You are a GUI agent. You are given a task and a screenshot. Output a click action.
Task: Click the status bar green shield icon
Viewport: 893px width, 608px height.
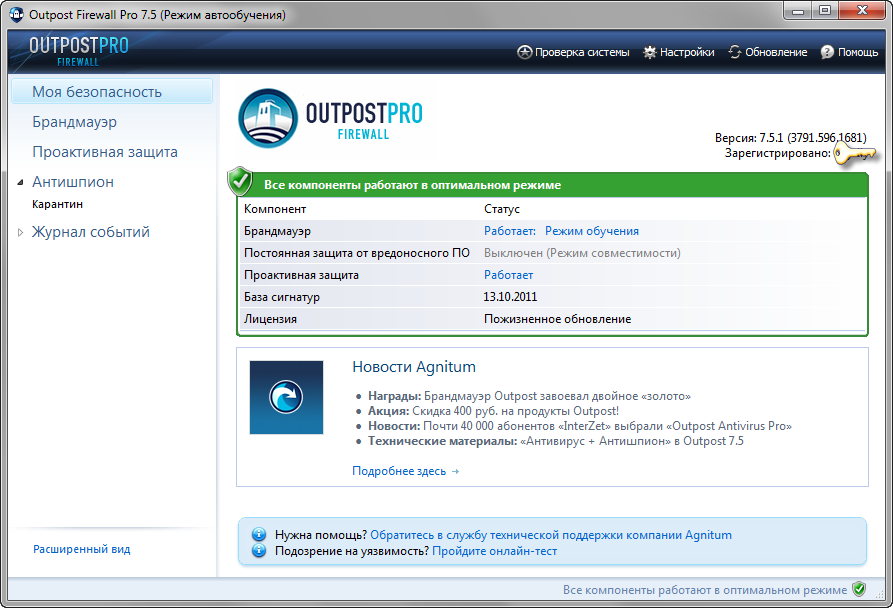click(858, 590)
